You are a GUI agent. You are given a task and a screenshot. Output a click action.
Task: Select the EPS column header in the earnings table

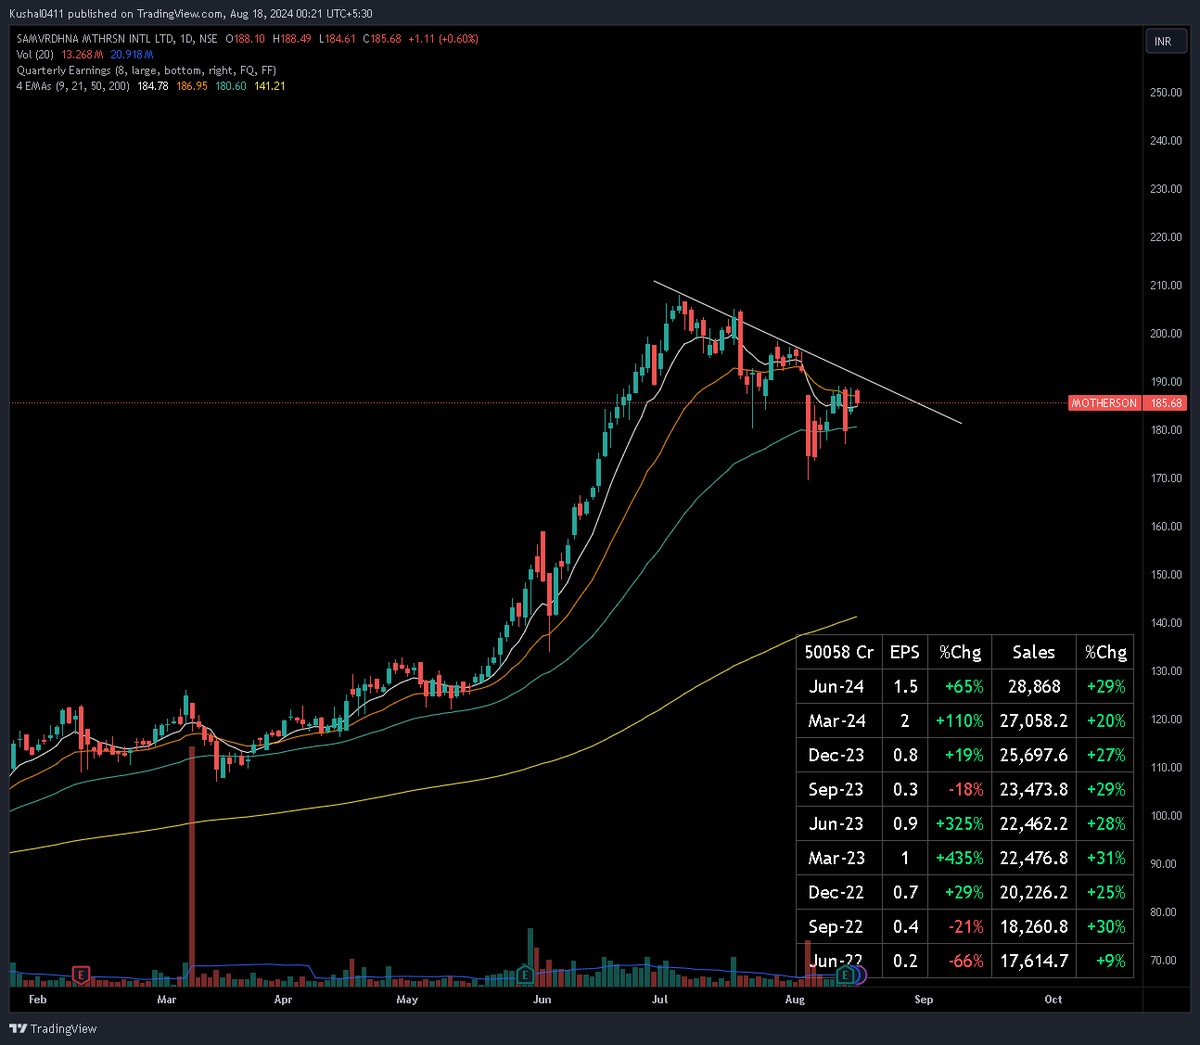(904, 652)
